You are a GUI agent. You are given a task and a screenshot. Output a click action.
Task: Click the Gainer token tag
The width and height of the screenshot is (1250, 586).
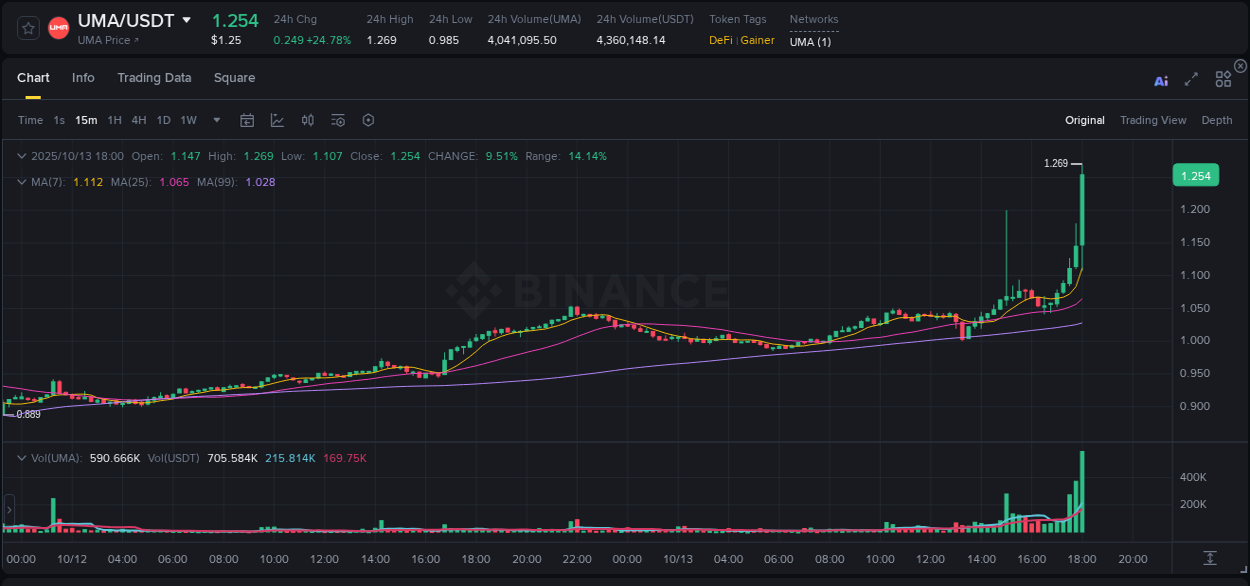pyautogui.click(x=757, y=40)
